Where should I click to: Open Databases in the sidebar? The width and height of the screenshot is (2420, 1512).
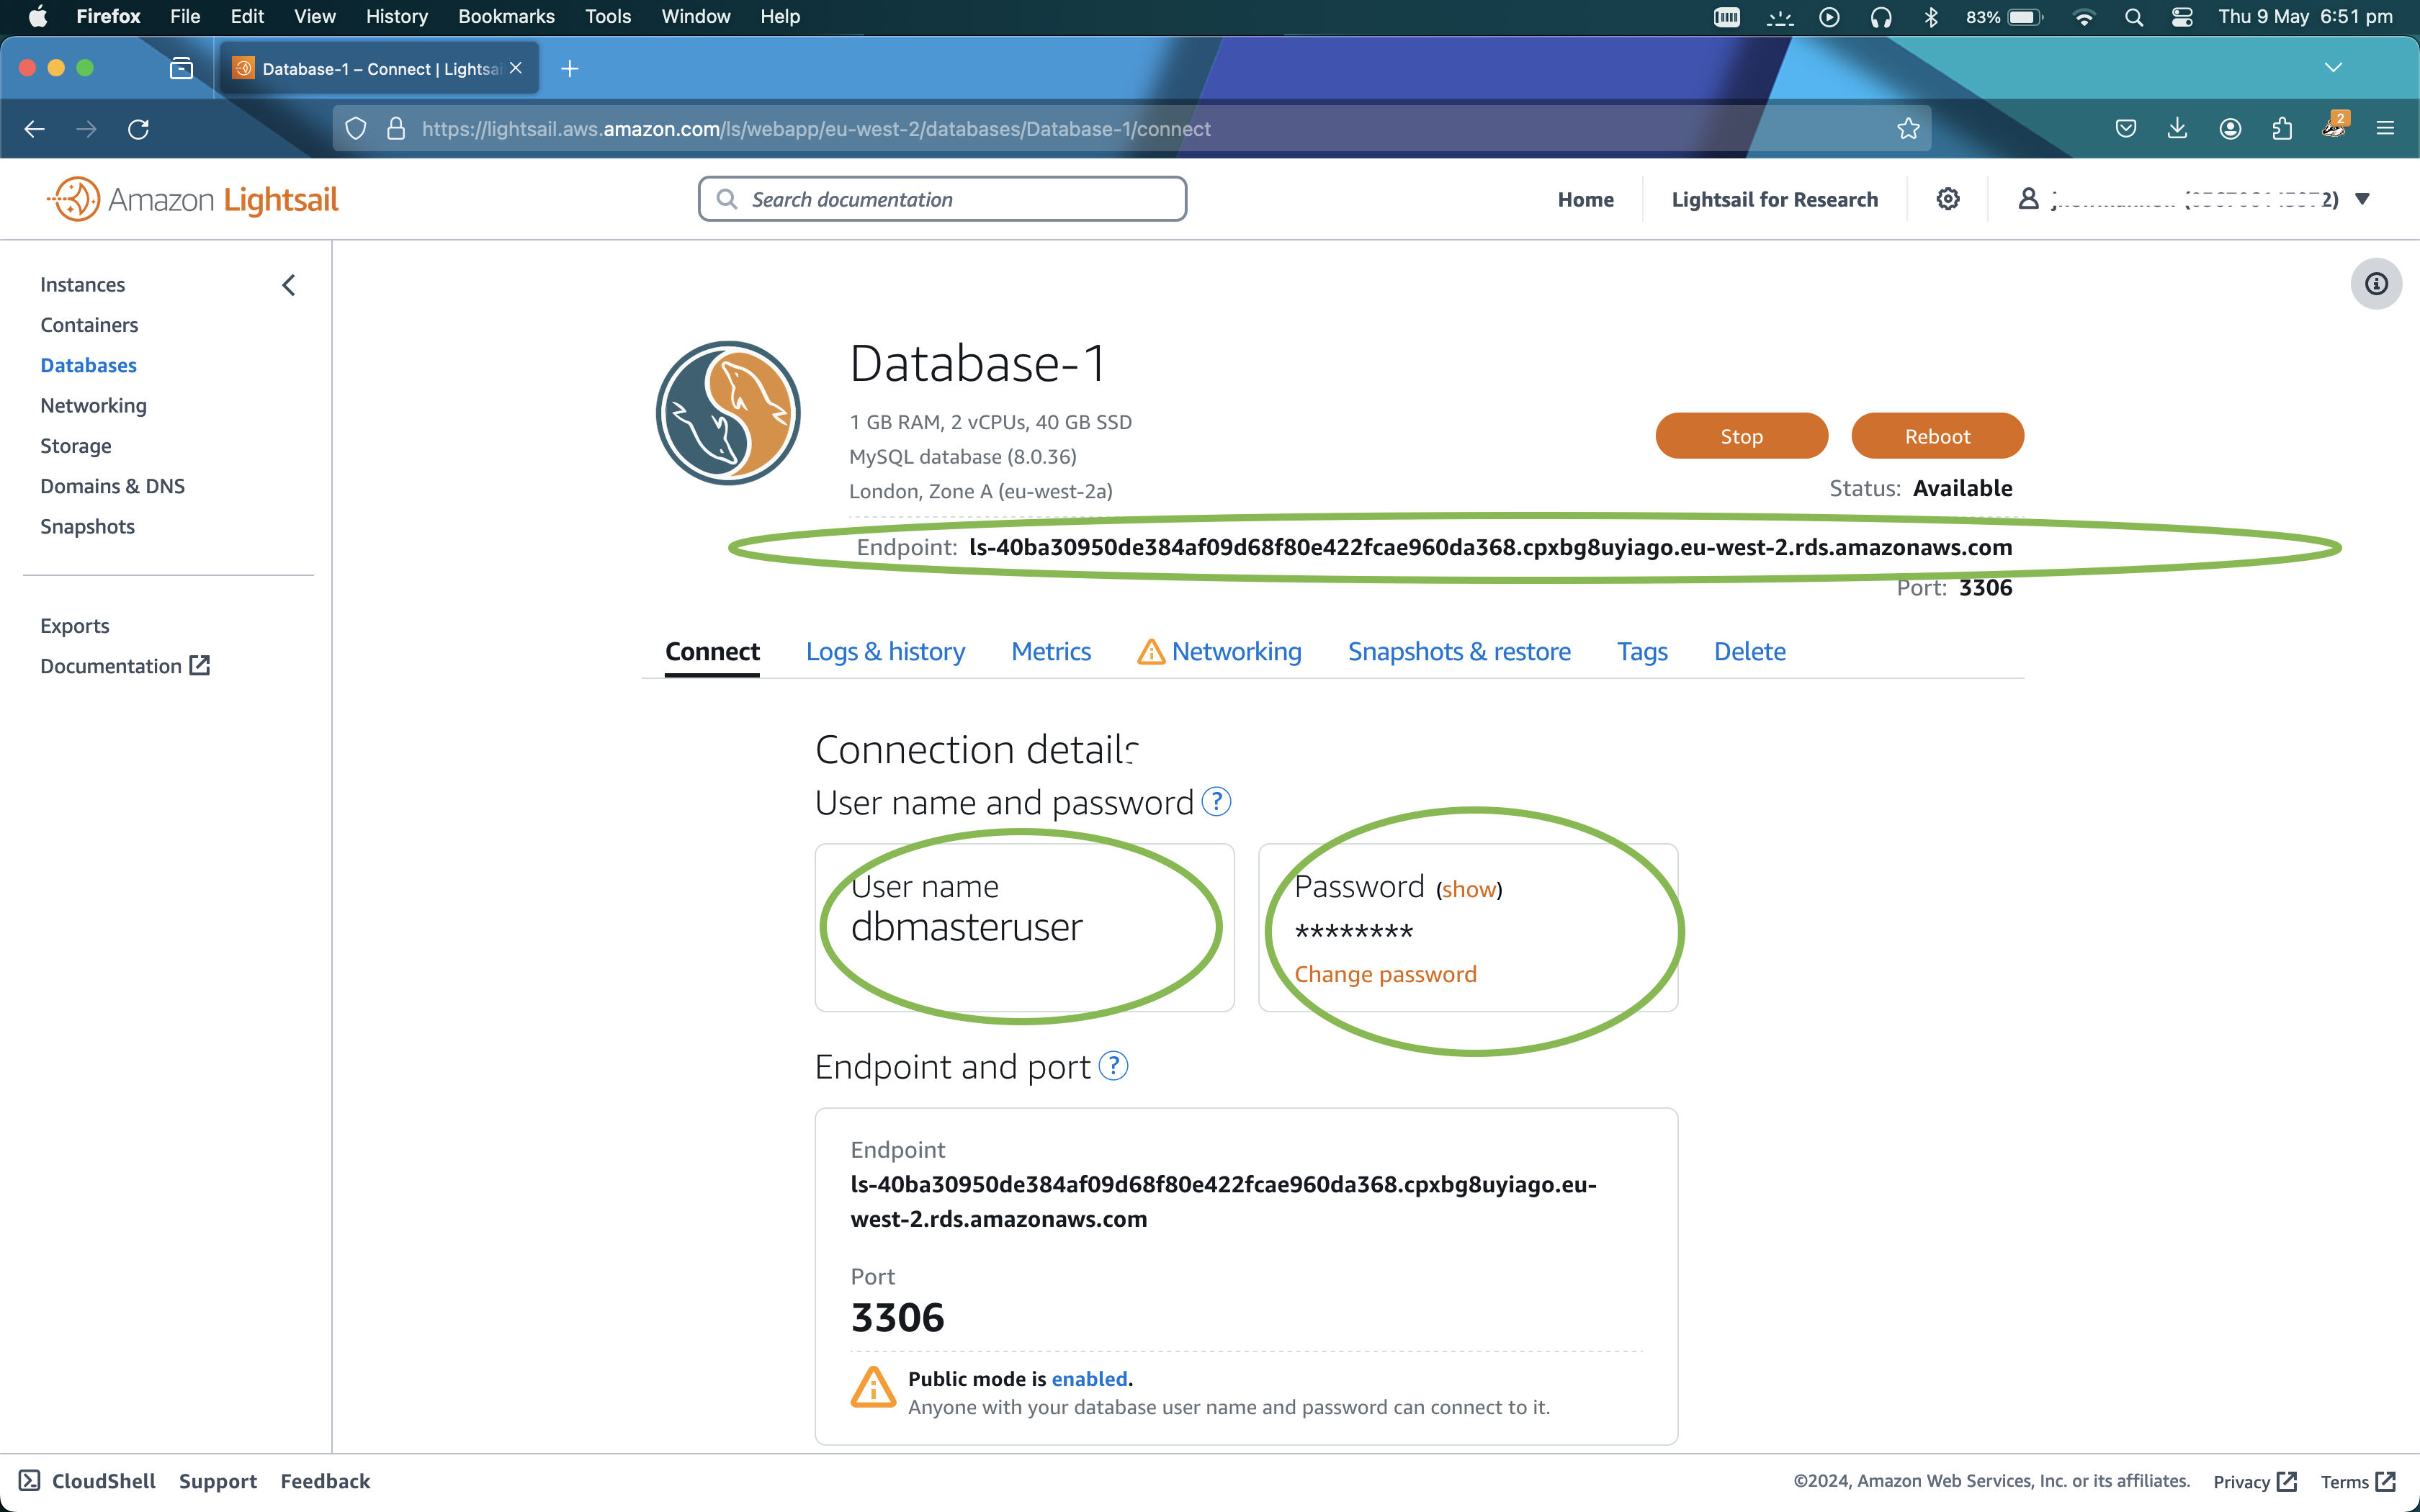tap(88, 365)
